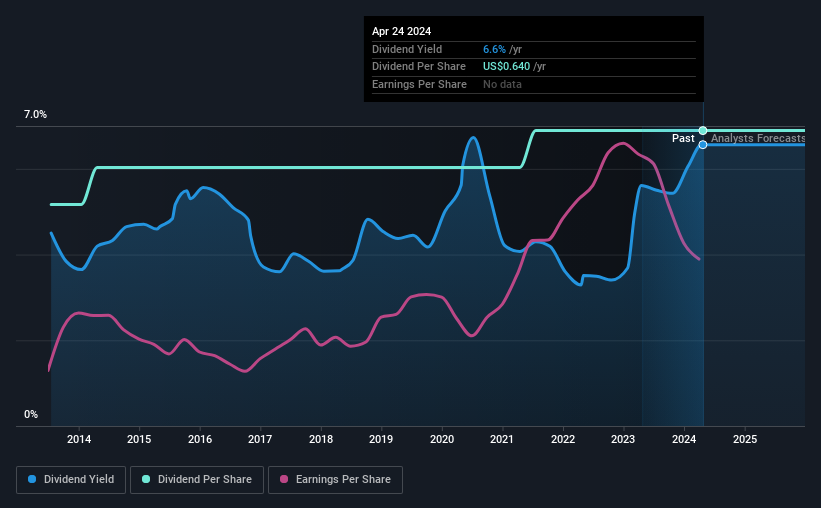Click the pink Earnings Per Share legend dot

pyautogui.click(x=284, y=479)
